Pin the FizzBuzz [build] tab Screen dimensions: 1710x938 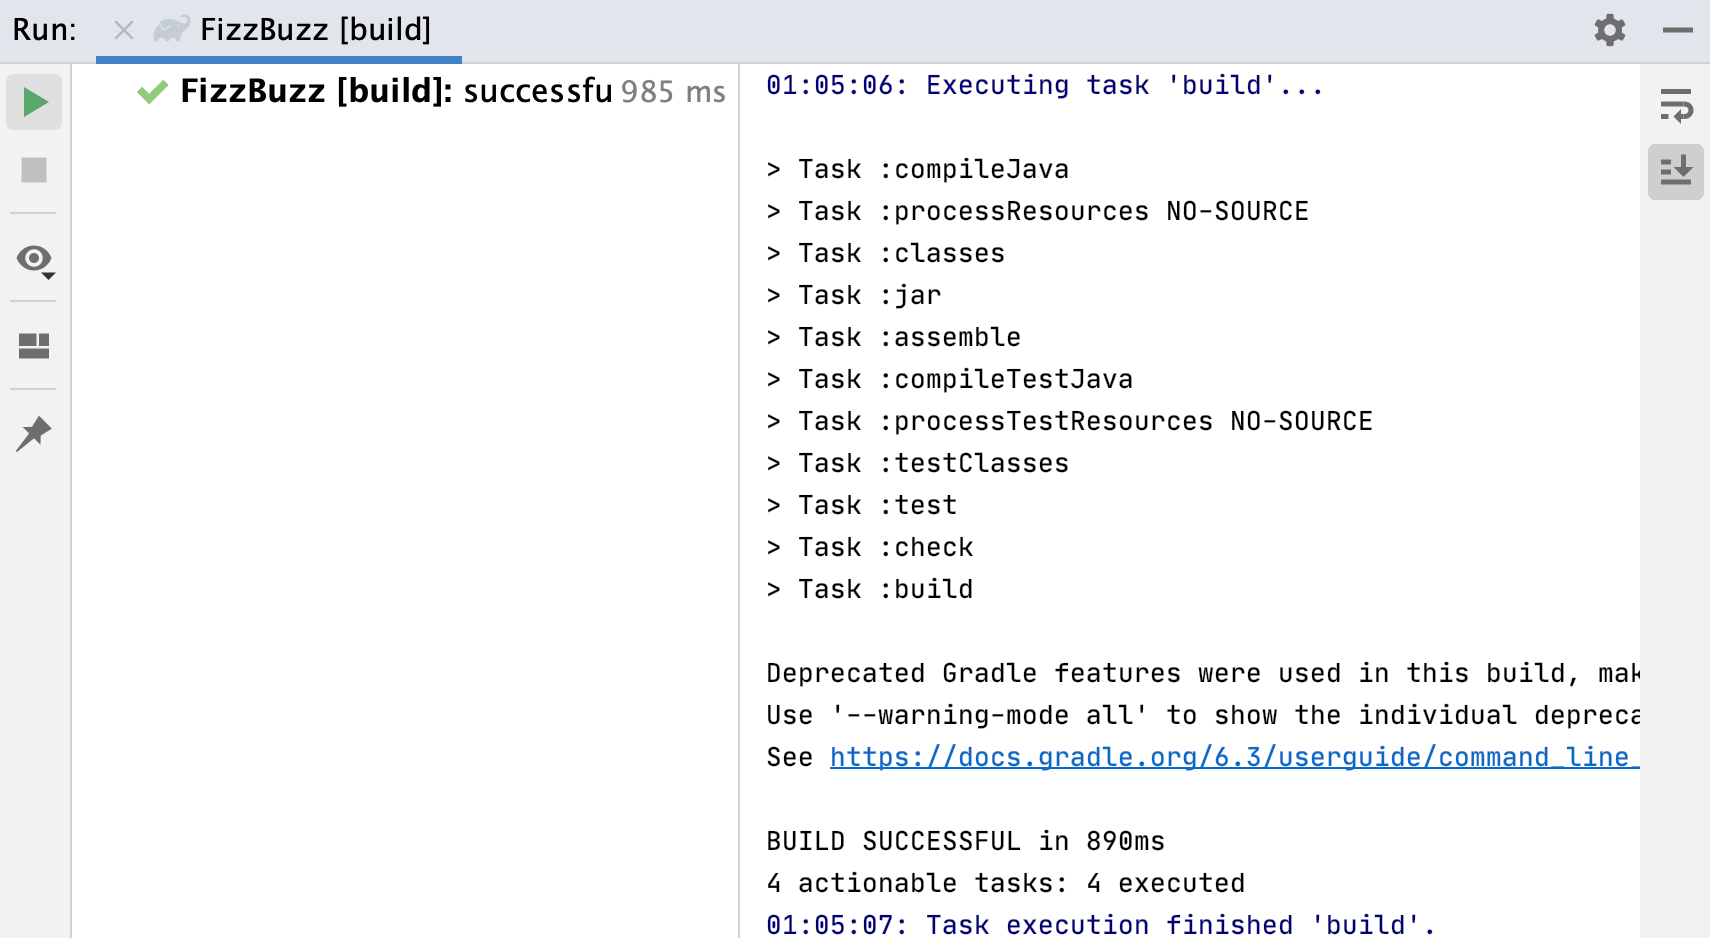(x=33, y=433)
